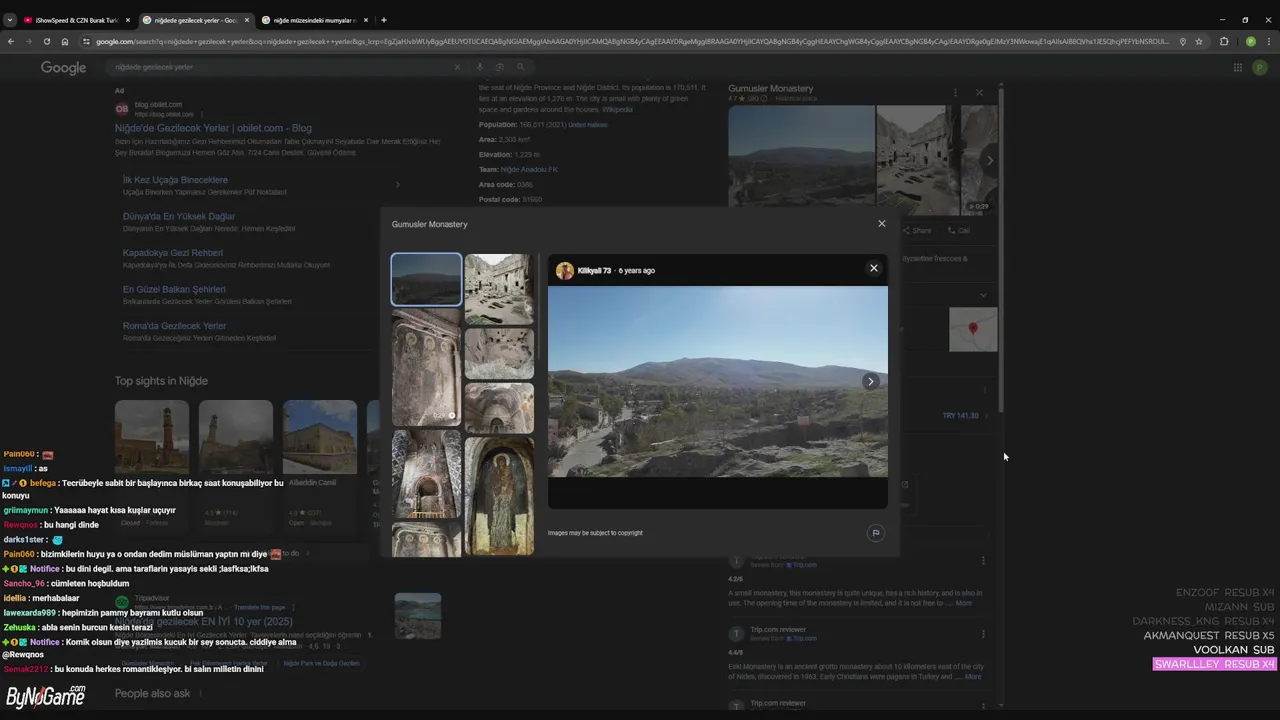
Task: Click the Top sights in Niğde heading
Action: 161,381
